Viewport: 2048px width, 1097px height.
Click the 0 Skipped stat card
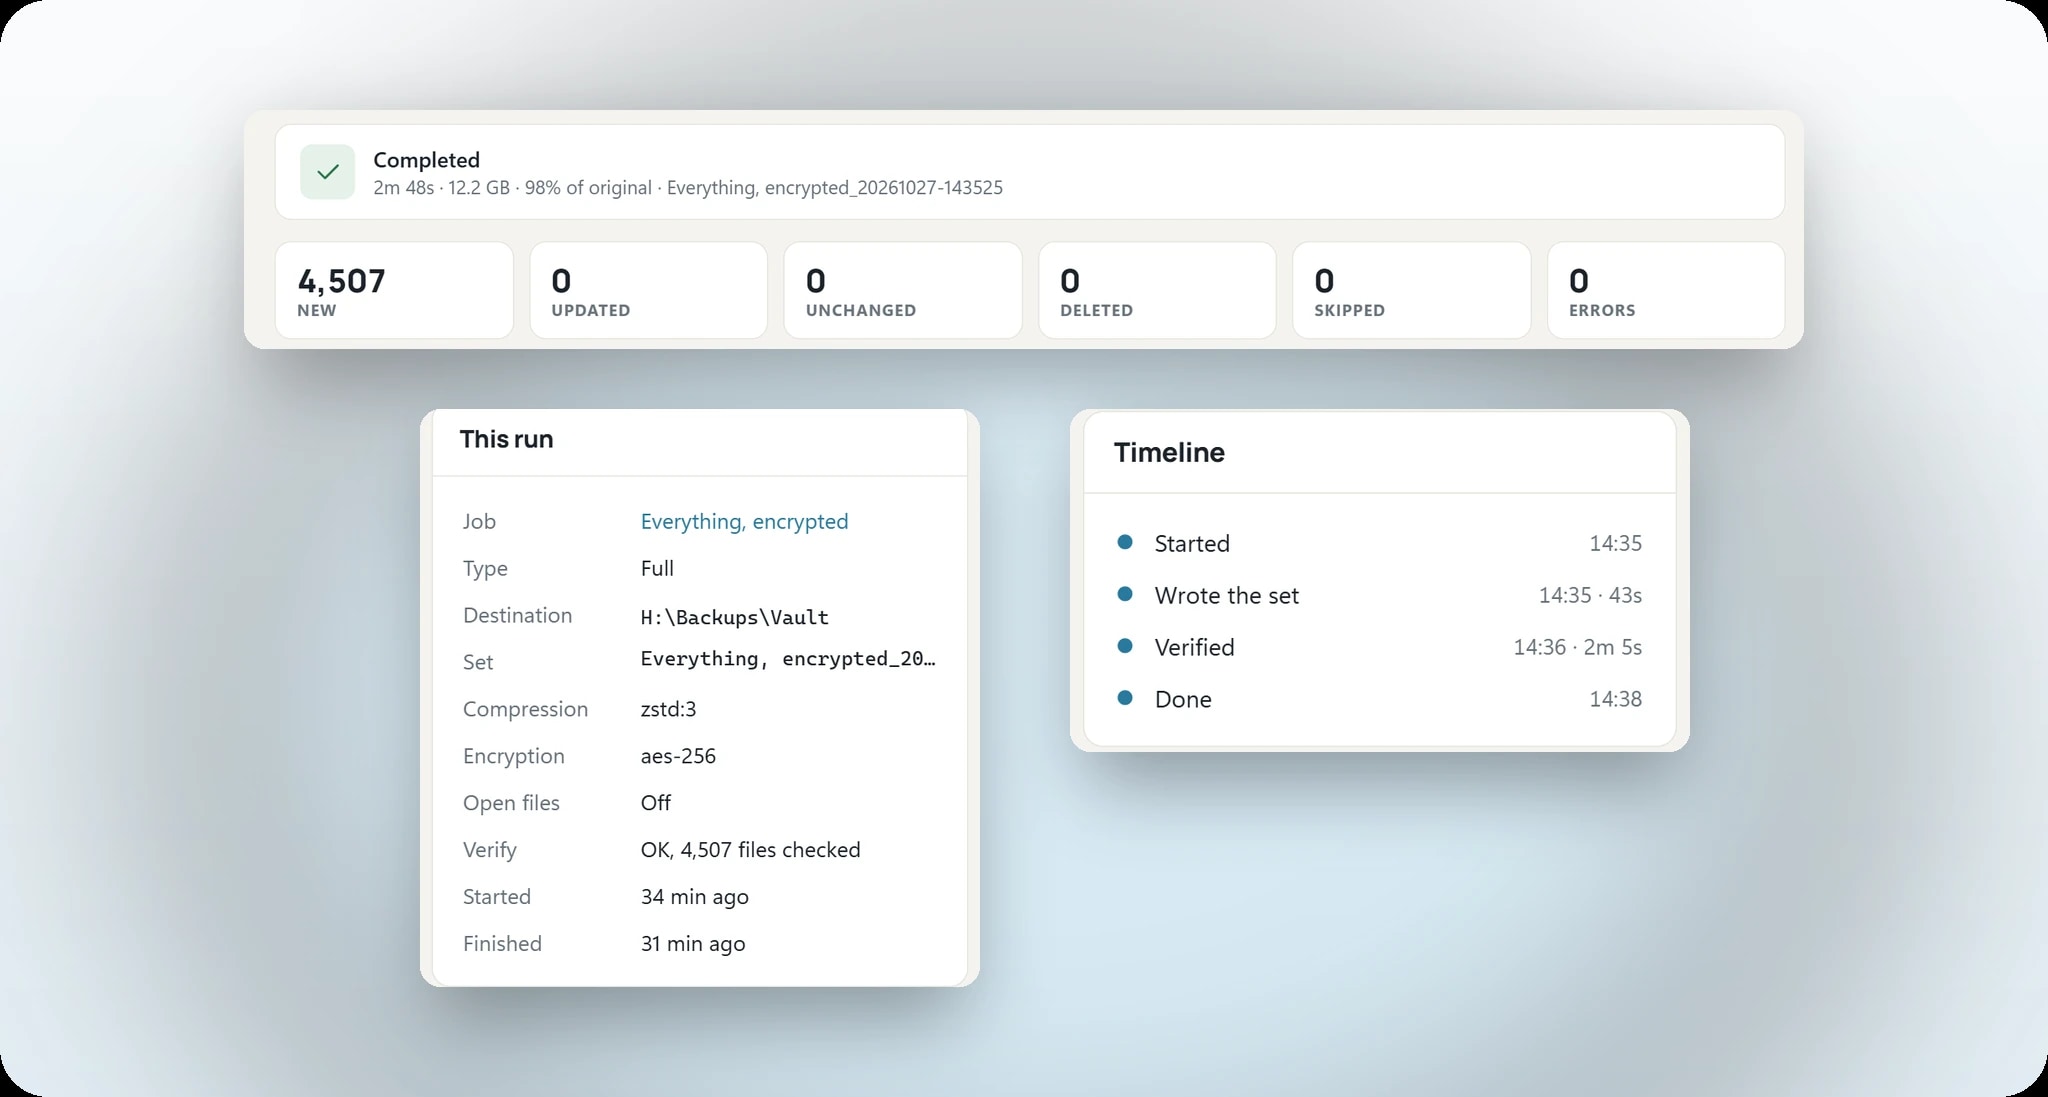click(x=1411, y=290)
